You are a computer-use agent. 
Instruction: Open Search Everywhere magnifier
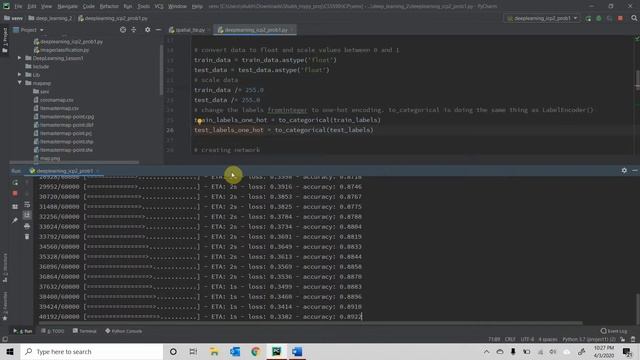pos(634,18)
